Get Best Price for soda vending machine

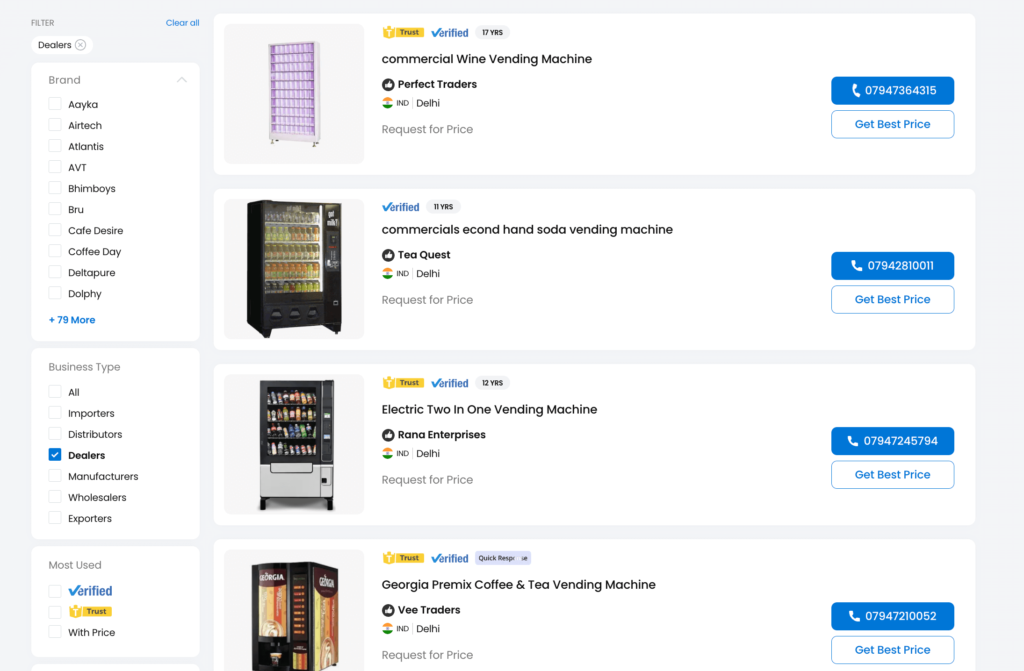[892, 299]
